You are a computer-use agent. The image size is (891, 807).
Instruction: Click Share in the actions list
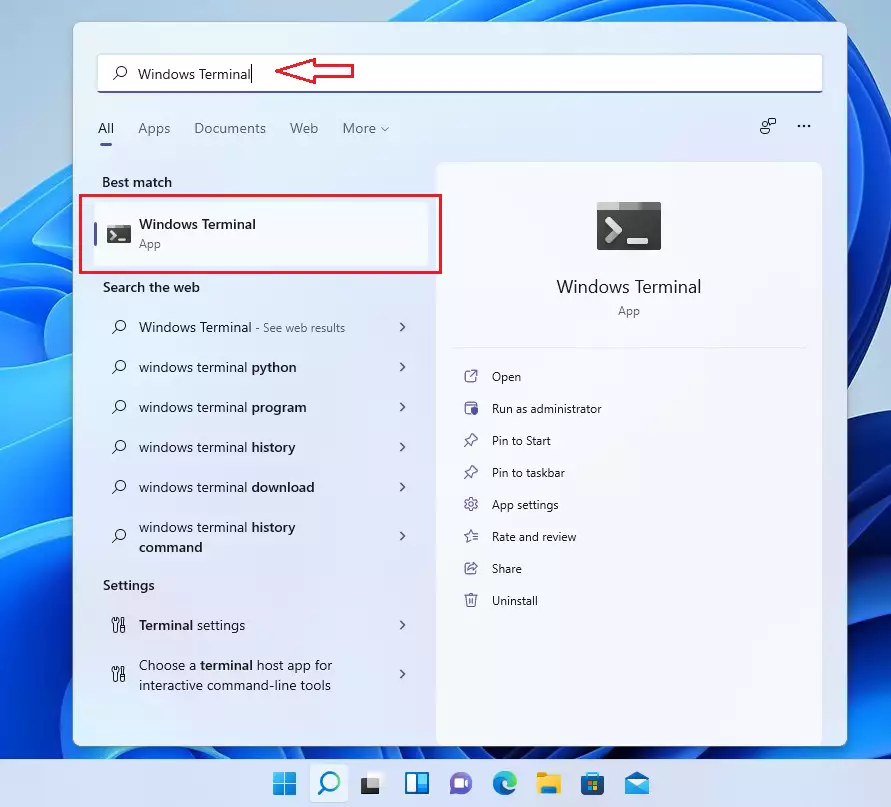click(x=507, y=569)
